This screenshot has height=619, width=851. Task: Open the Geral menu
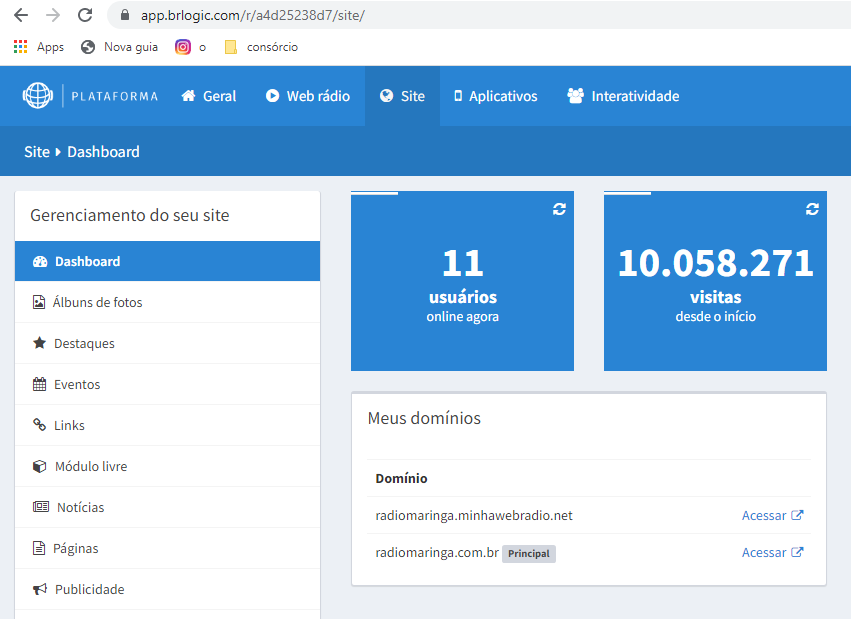[x=208, y=96]
